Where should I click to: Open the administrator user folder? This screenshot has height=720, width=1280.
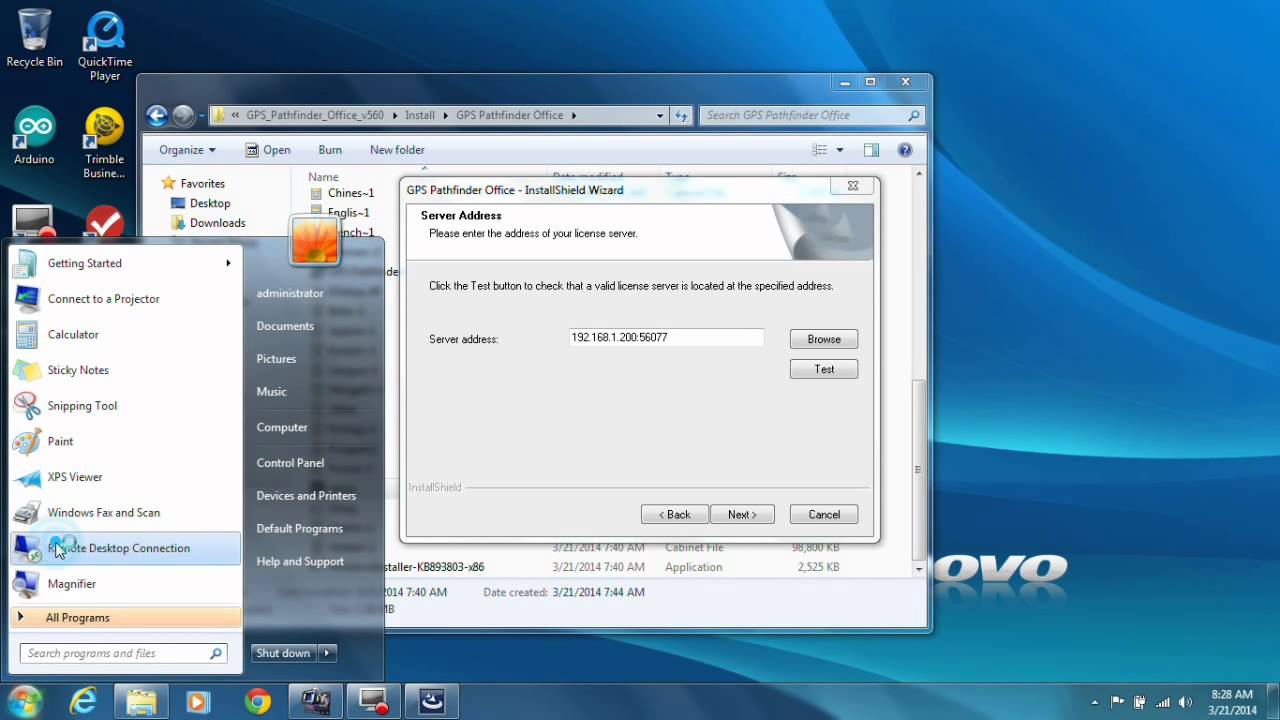click(x=290, y=293)
